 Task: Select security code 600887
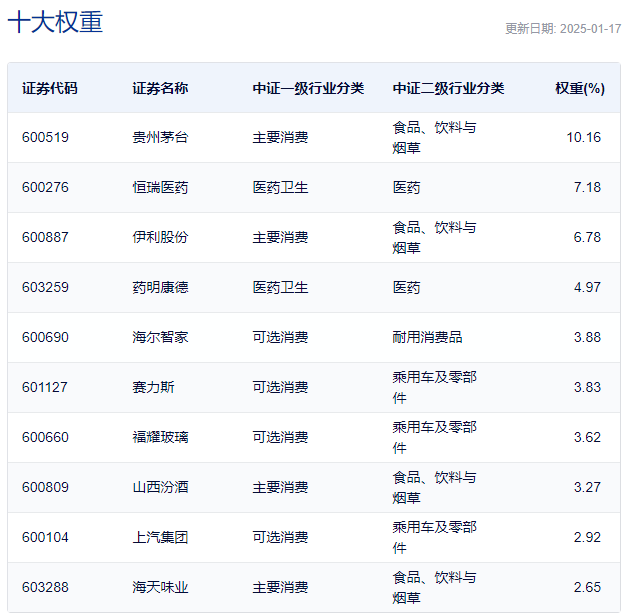(45, 237)
